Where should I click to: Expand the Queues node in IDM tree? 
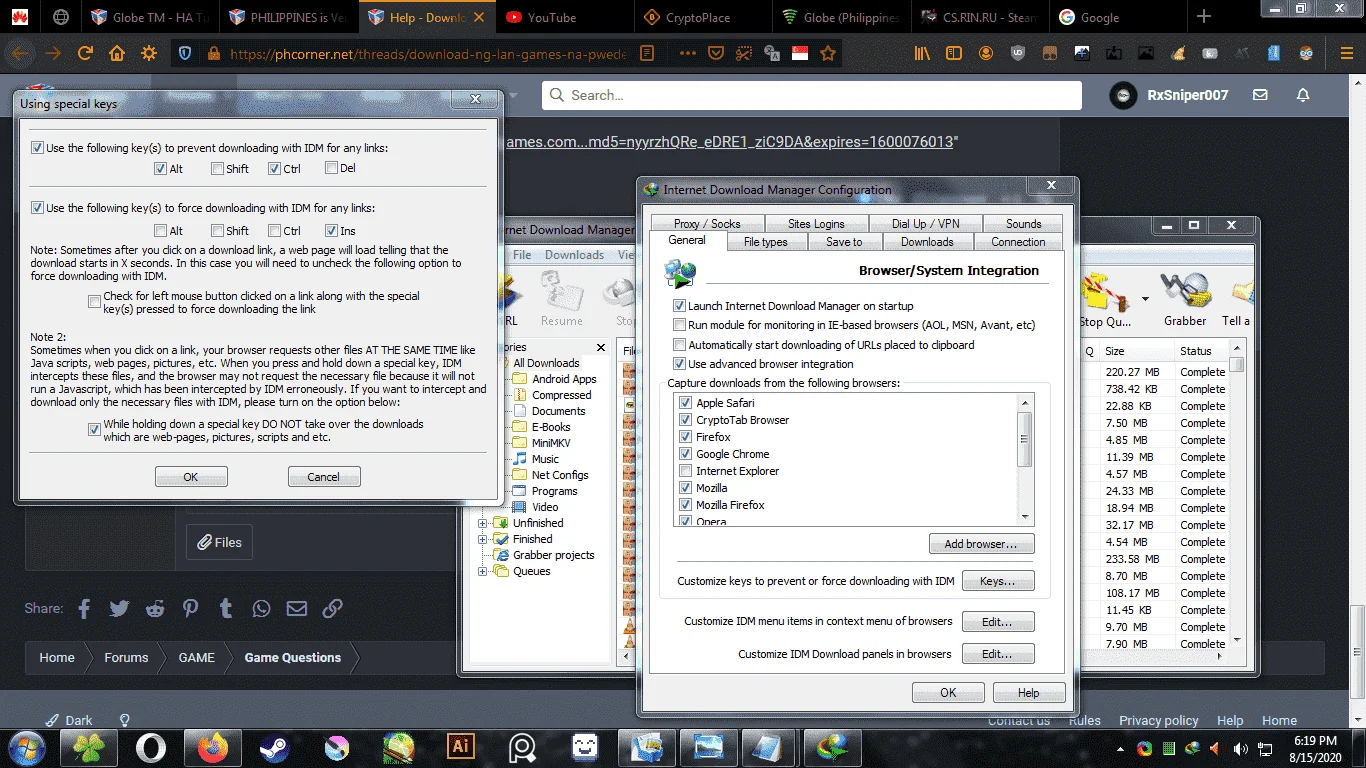pos(483,571)
